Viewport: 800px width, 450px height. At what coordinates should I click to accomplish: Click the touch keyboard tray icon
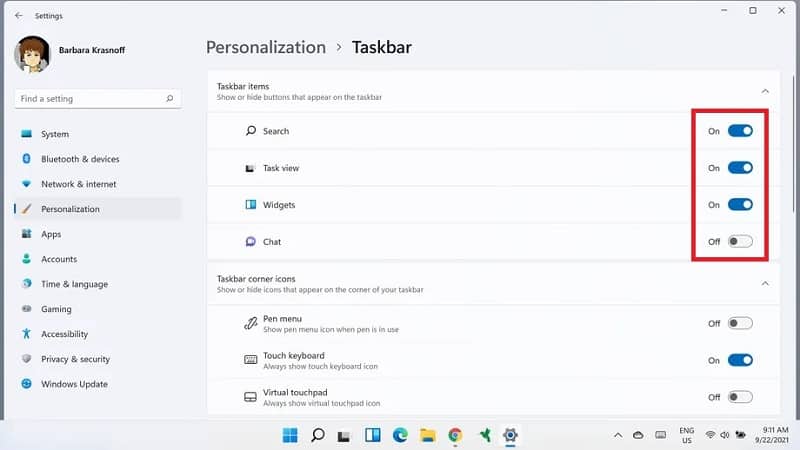point(661,435)
